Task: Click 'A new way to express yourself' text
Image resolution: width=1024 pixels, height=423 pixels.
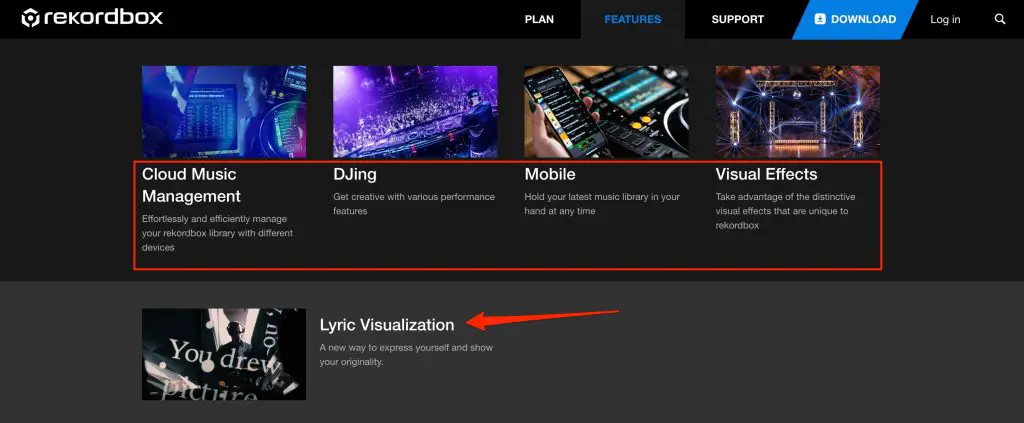Action: (406, 354)
